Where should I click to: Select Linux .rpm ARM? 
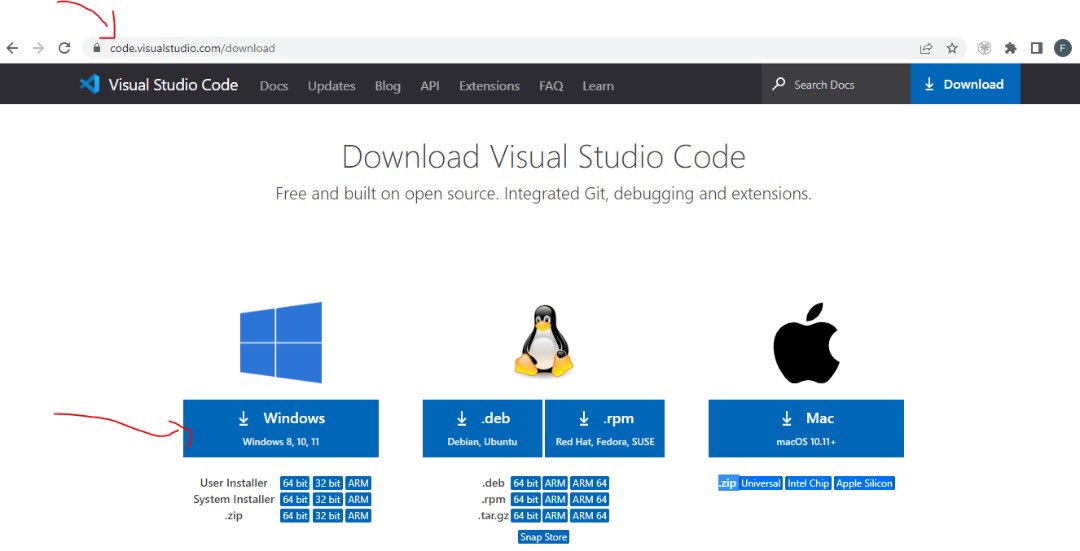coord(555,499)
